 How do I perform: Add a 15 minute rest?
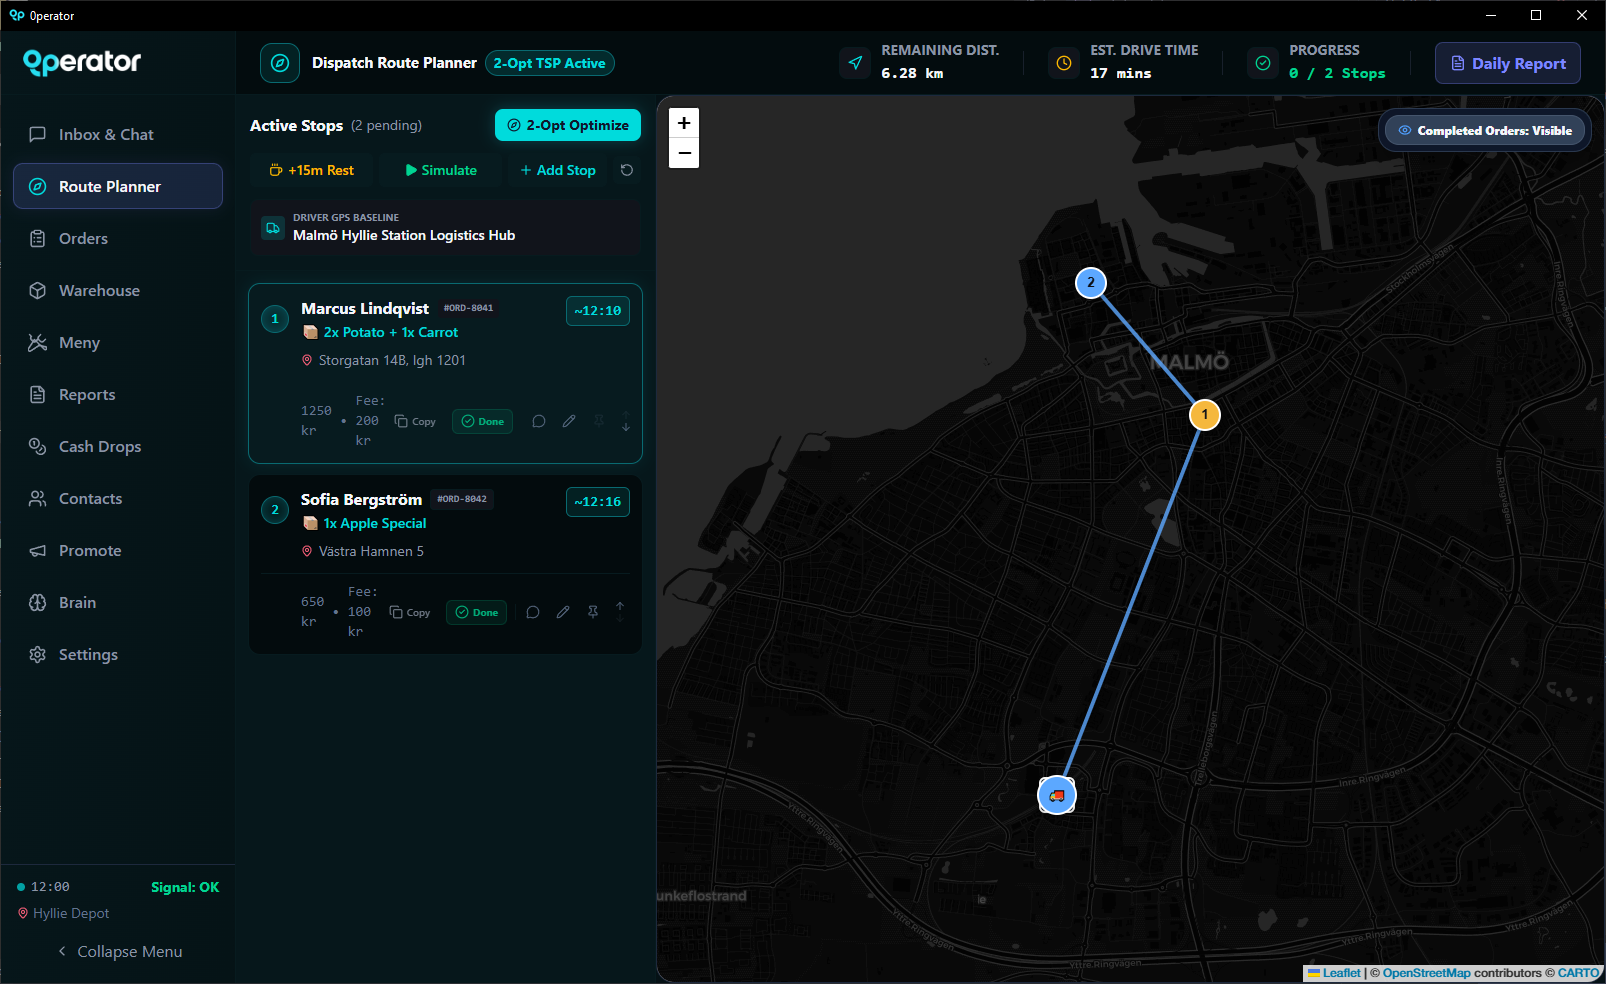point(311,170)
